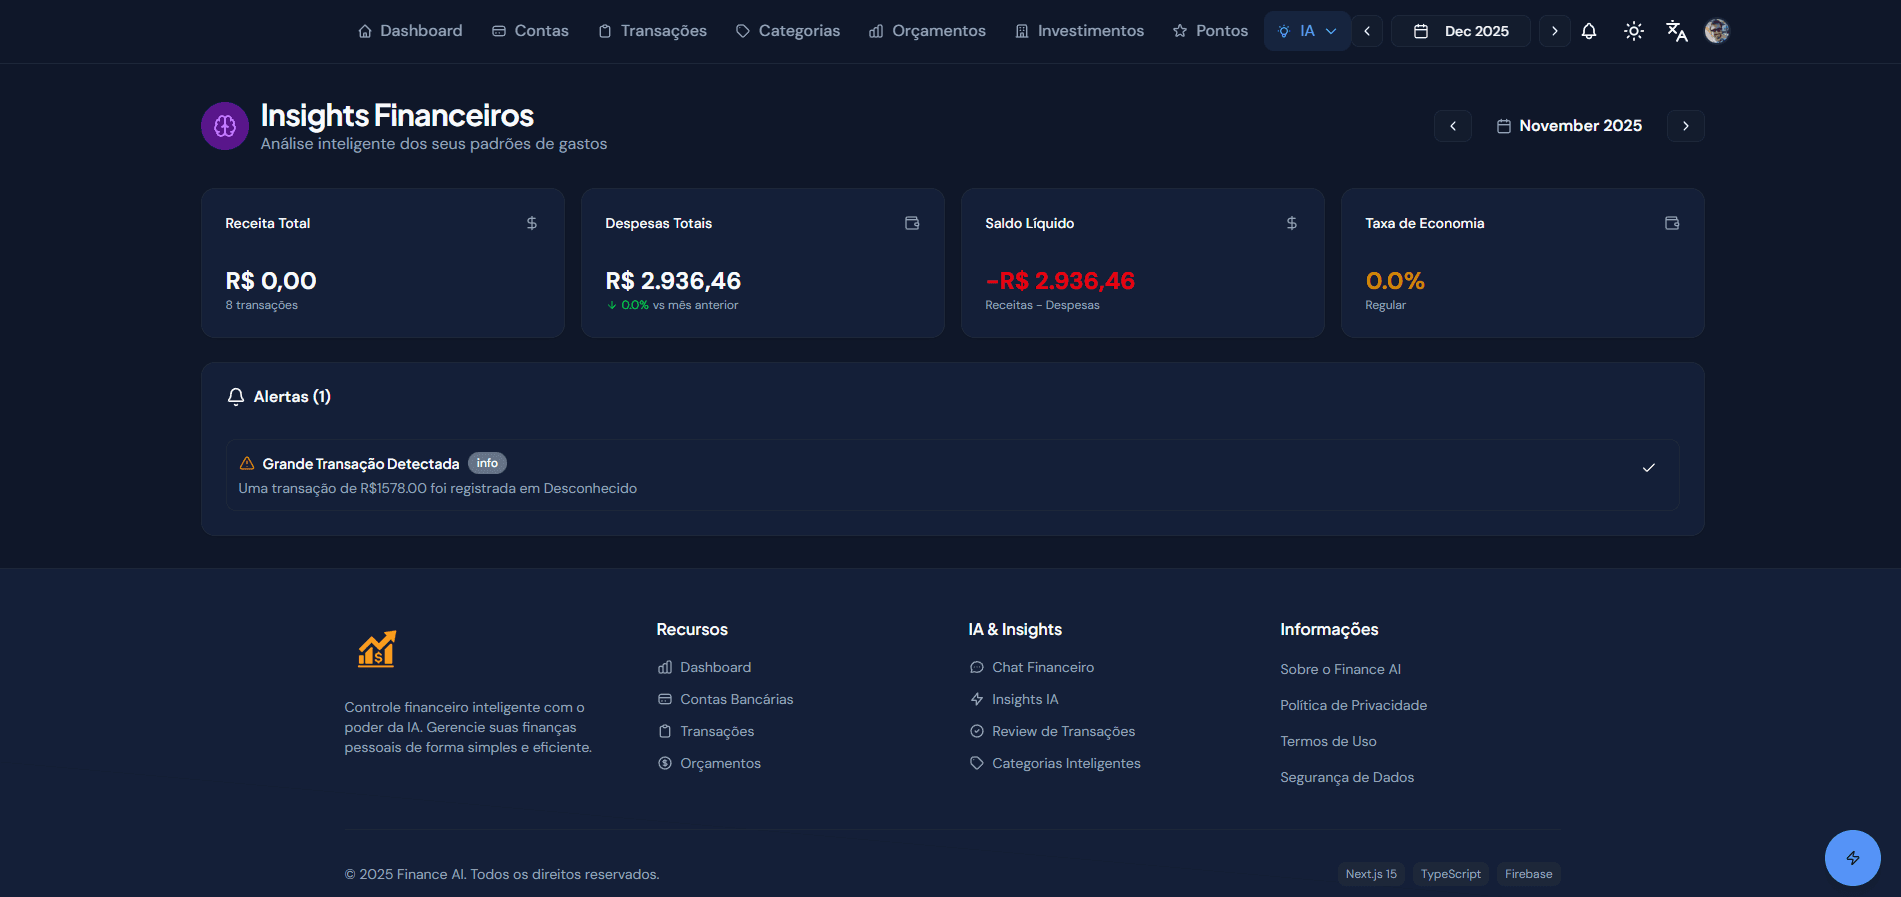The width and height of the screenshot is (1901, 897).
Task: Open footer Review de Transações link
Action: [1053, 731]
